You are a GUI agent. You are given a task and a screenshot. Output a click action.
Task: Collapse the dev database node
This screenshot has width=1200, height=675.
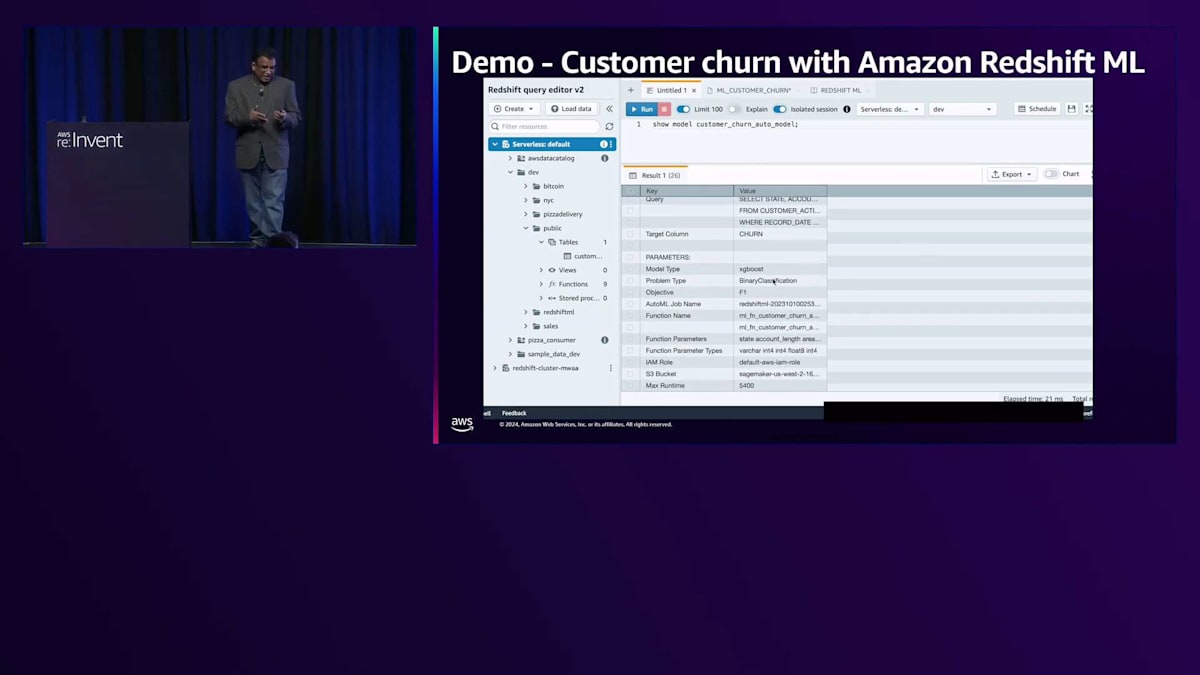click(510, 172)
